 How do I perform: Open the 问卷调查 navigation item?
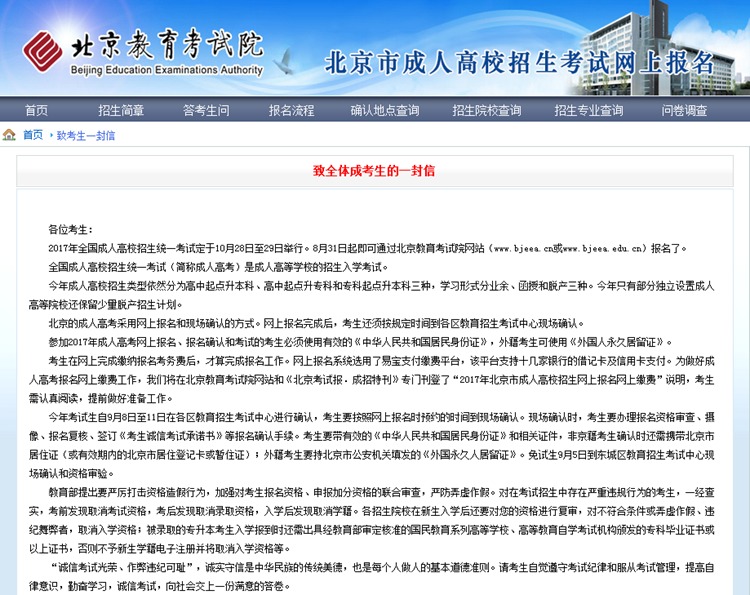tap(684, 110)
